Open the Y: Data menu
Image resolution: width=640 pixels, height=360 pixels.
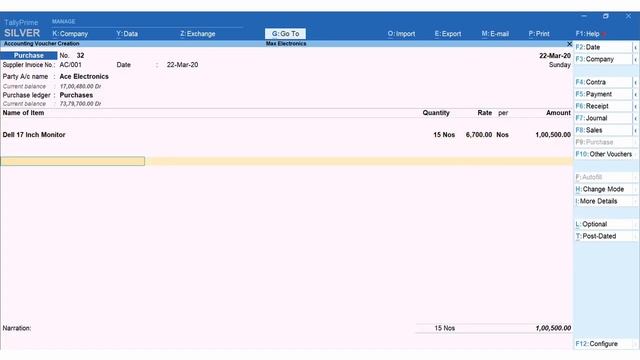(127, 34)
